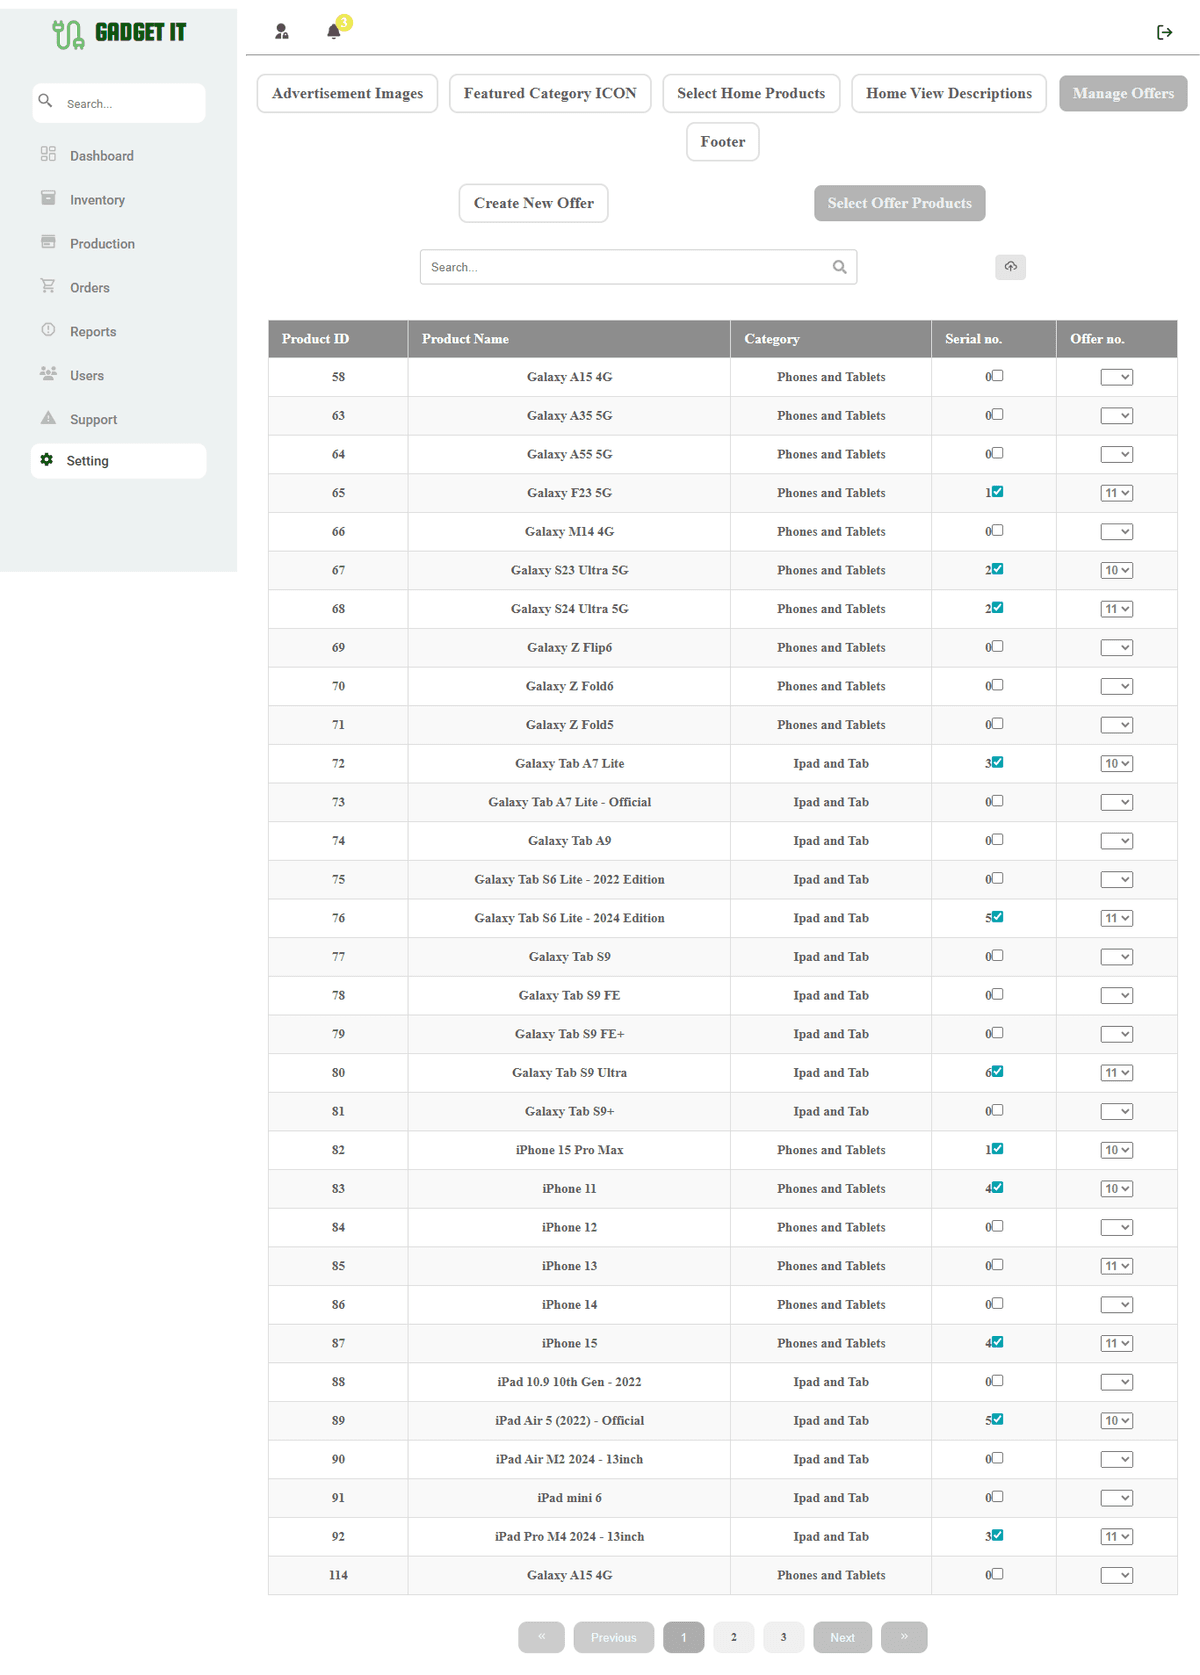Open the notifications bell icon

click(334, 32)
